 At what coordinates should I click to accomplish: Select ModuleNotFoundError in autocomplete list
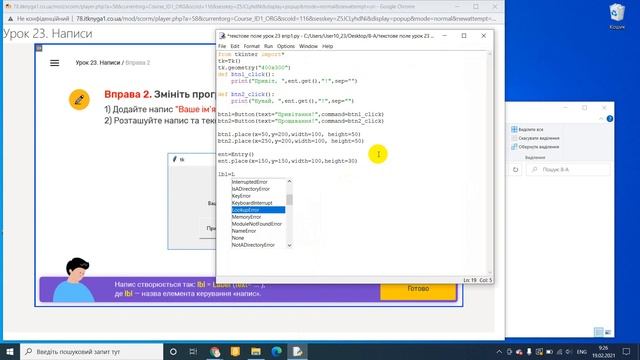pos(258,224)
